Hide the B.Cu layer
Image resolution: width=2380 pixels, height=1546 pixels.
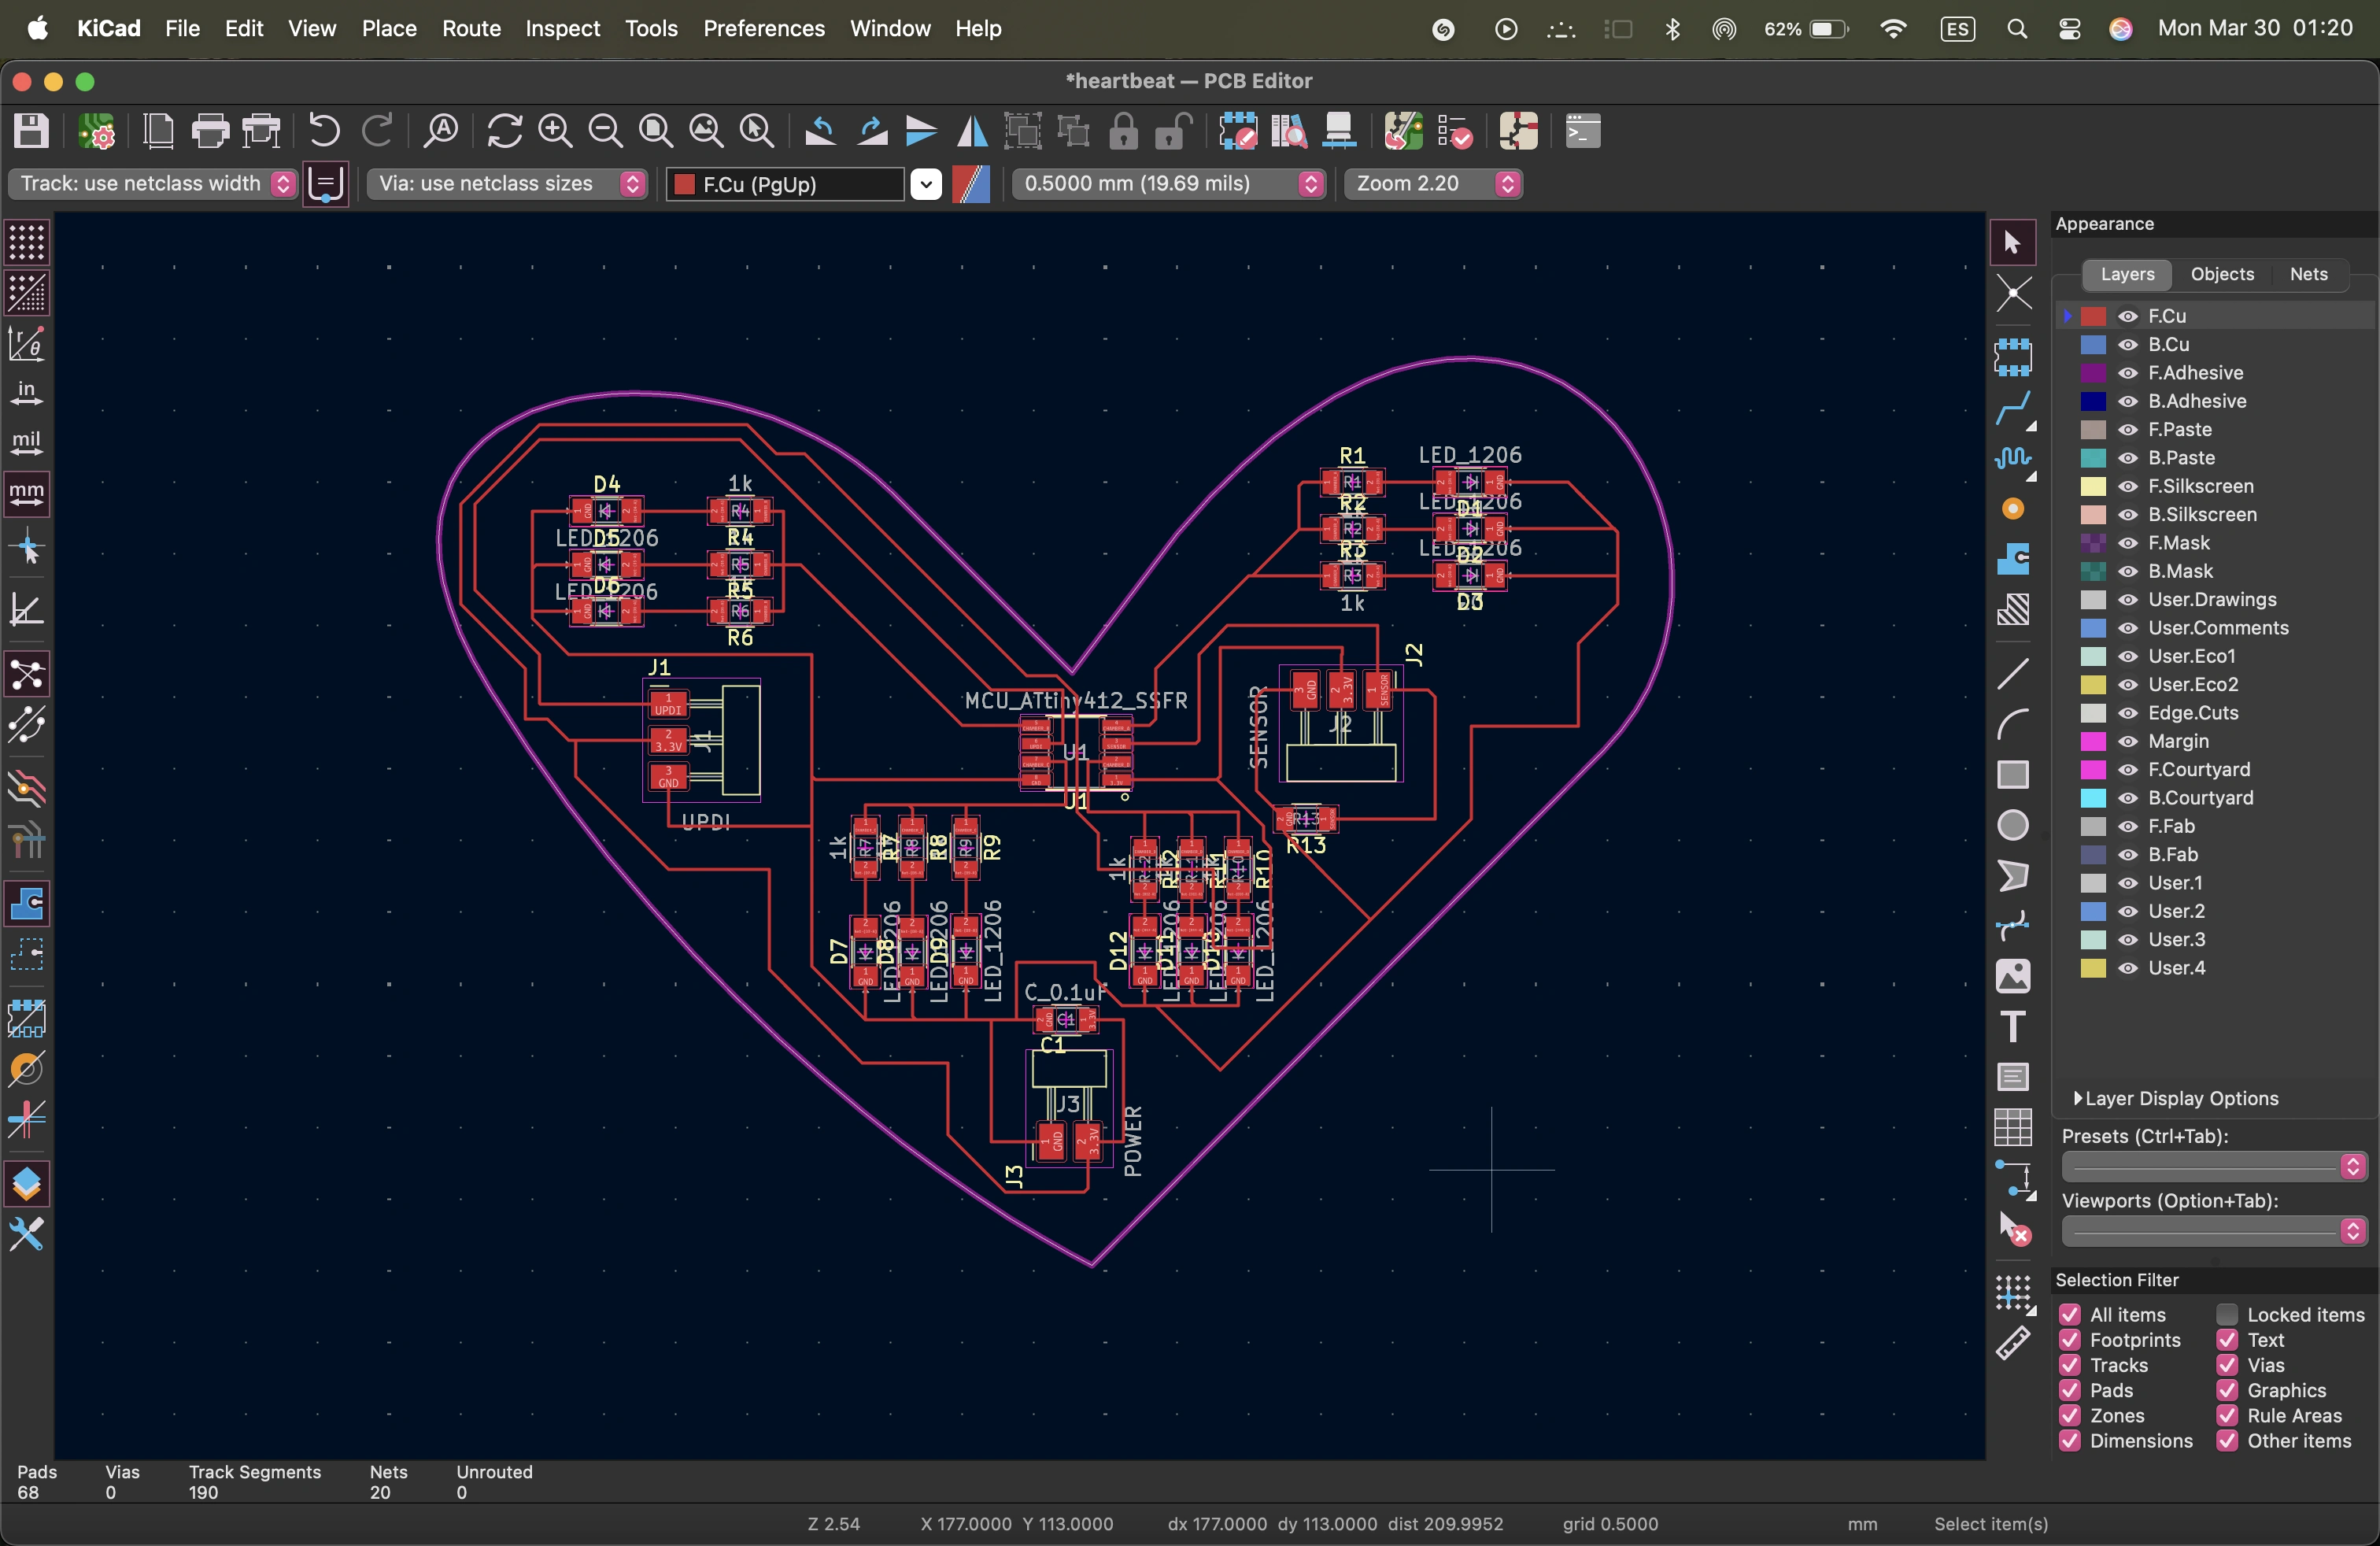pyautogui.click(x=2127, y=345)
